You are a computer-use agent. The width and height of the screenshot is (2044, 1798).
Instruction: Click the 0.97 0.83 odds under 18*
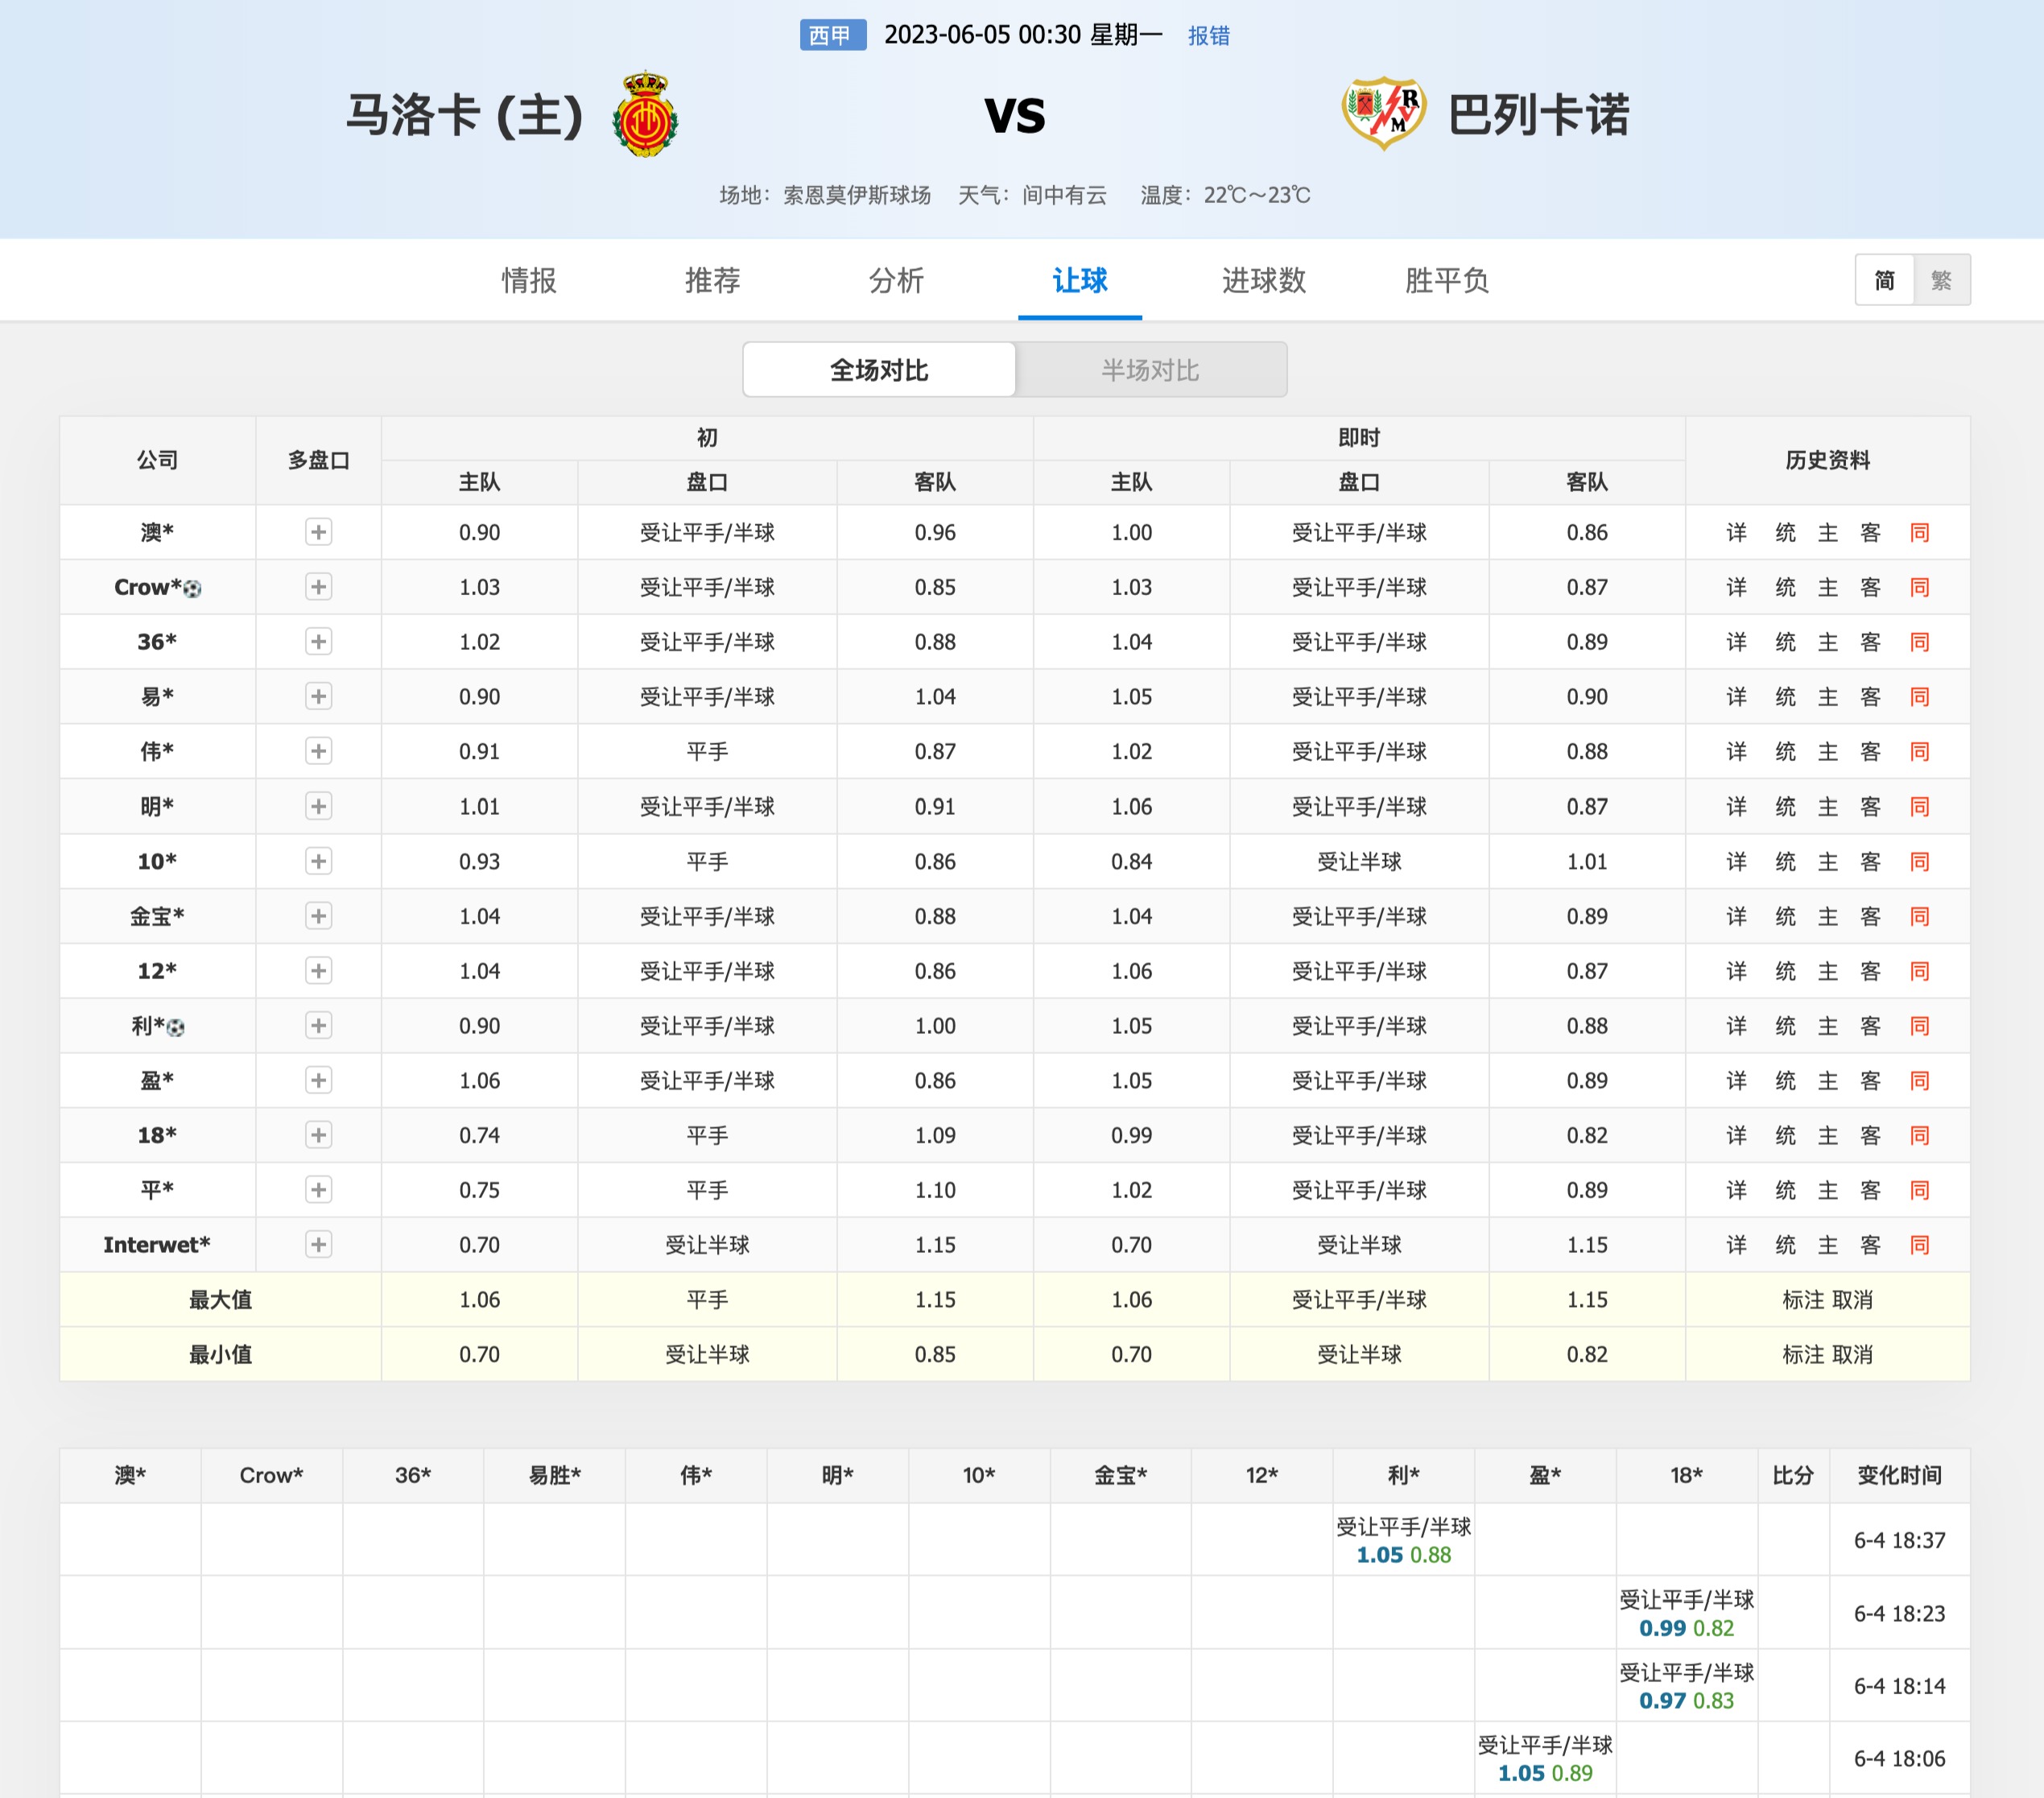point(1686,1701)
